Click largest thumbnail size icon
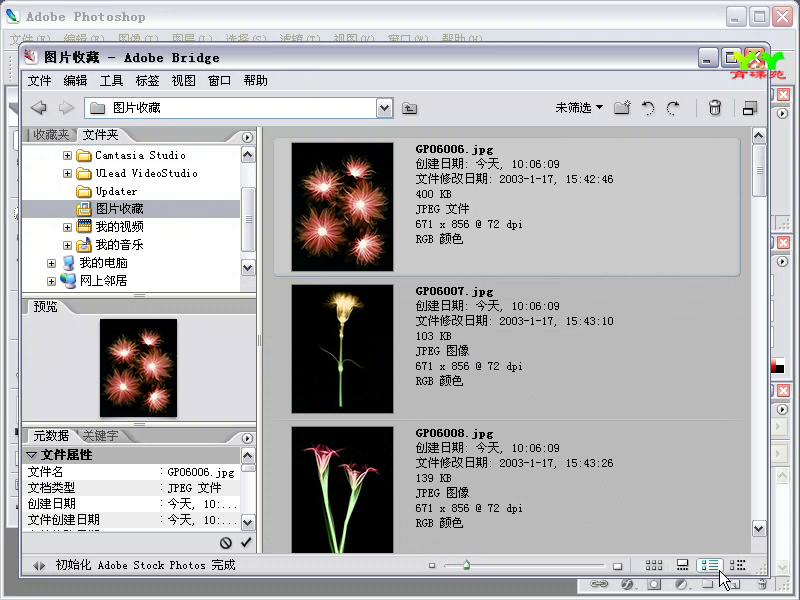 [617, 566]
